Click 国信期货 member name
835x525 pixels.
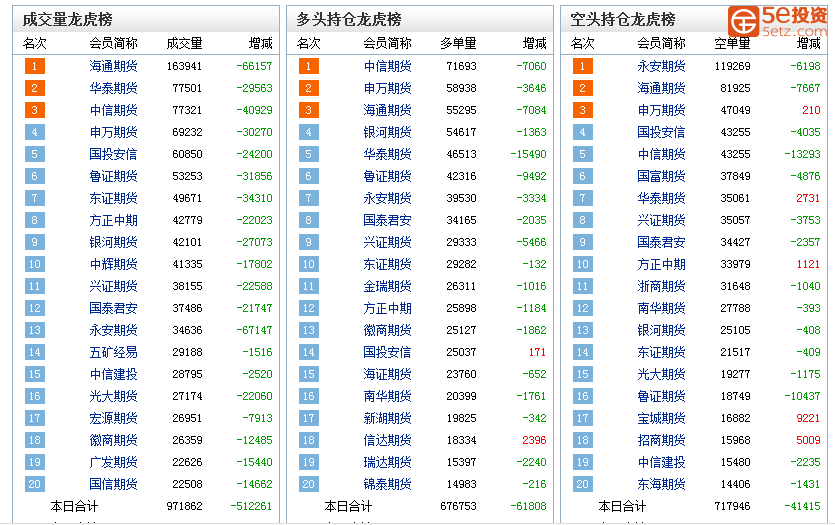(x=113, y=484)
